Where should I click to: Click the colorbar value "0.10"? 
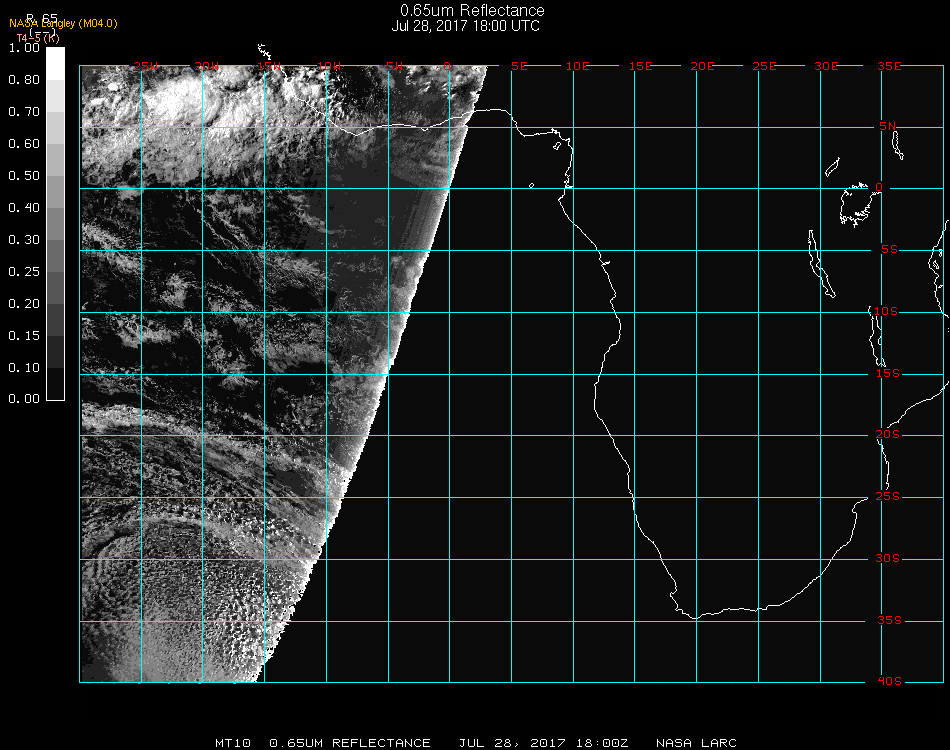pyautogui.click(x=24, y=368)
